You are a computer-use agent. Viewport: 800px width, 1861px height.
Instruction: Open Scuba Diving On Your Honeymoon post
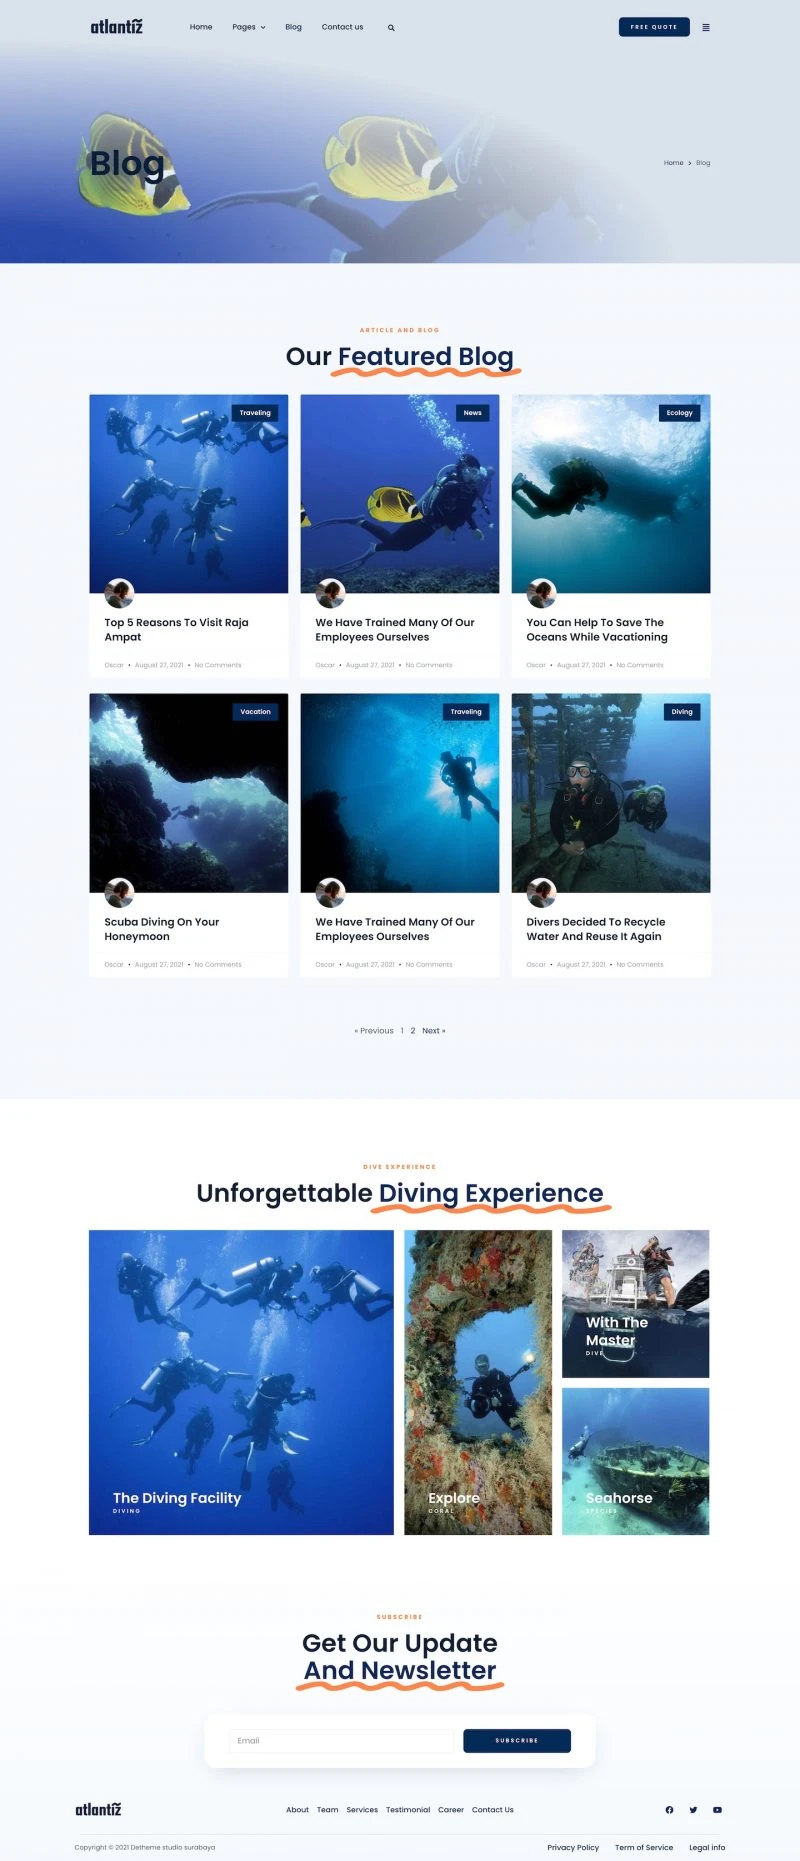162,929
